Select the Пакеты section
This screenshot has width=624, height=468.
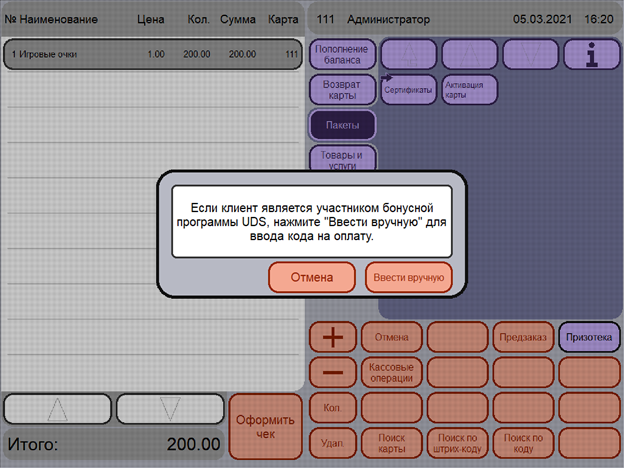click(342, 125)
